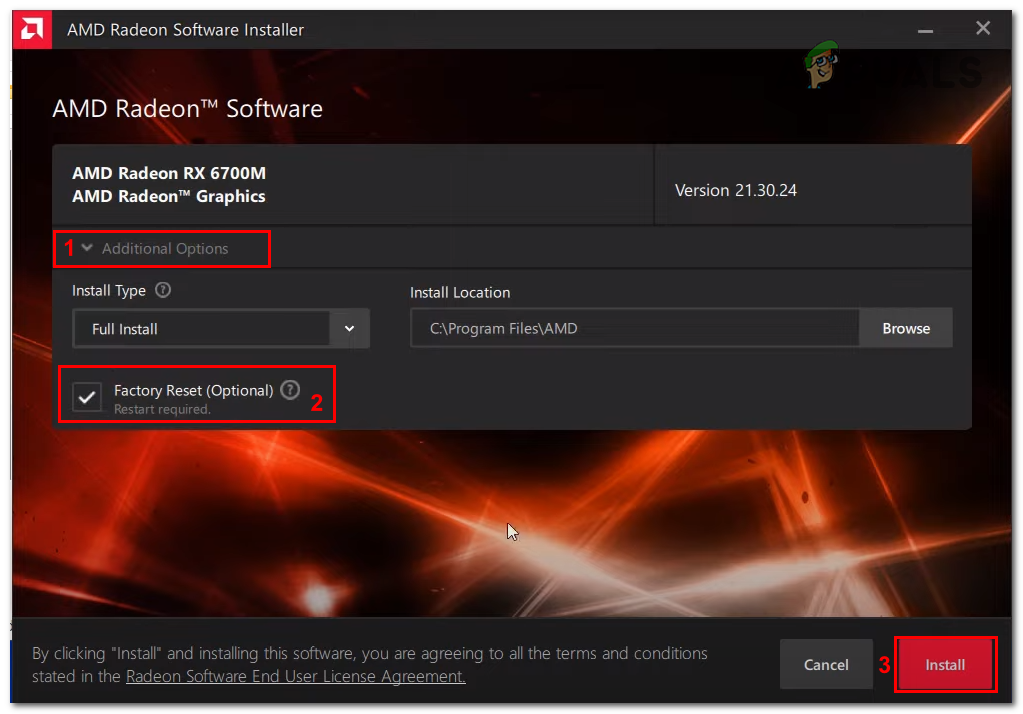
Task: Cancel the Radeon Software installation
Action: coord(826,664)
